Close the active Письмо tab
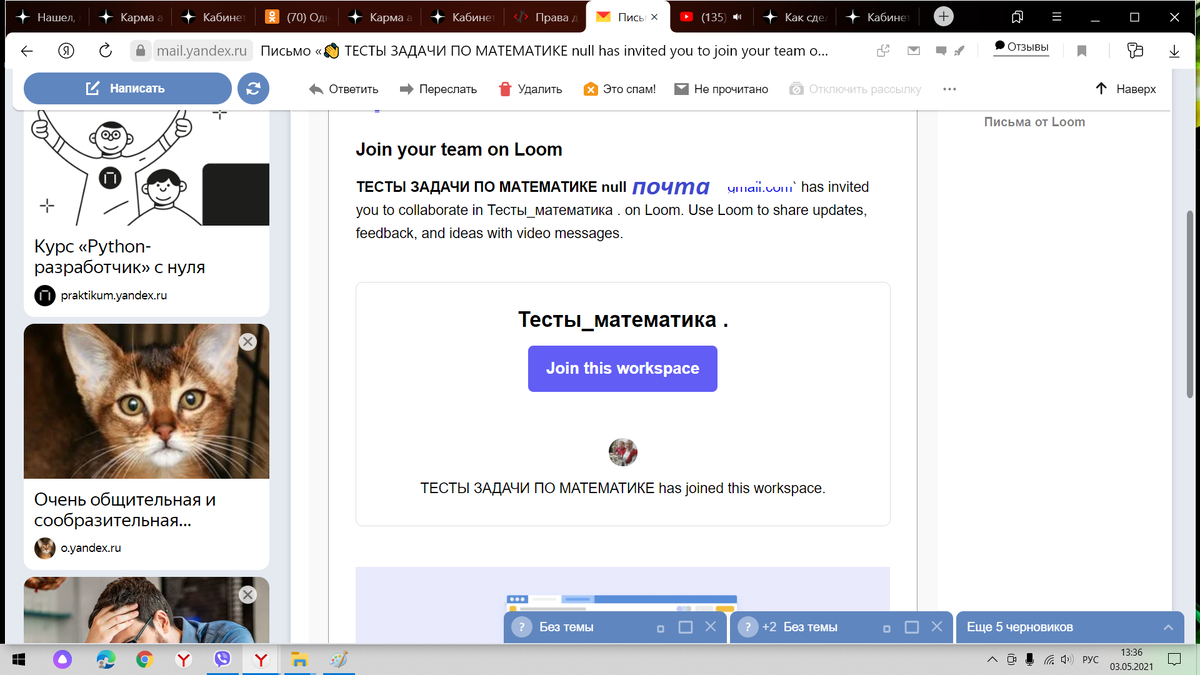 click(655, 17)
